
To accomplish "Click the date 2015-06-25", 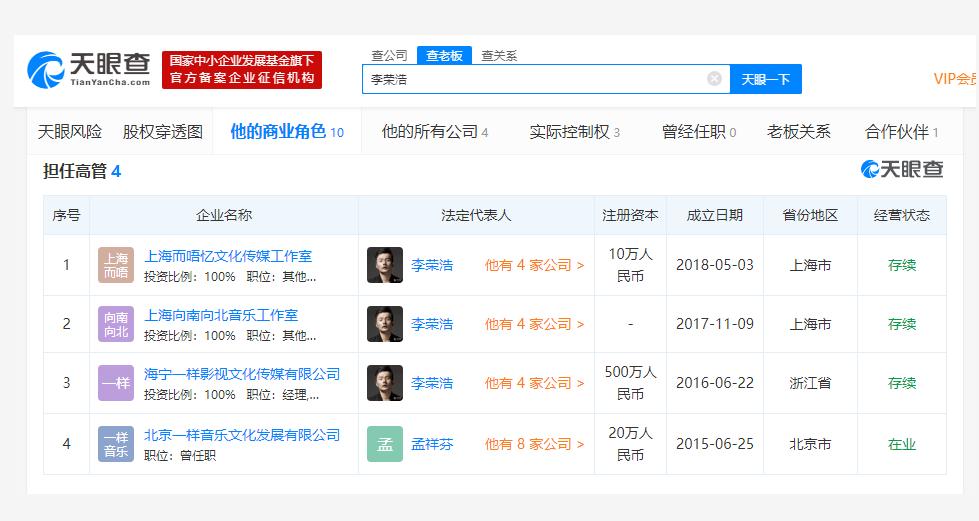I will click(715, 444).
